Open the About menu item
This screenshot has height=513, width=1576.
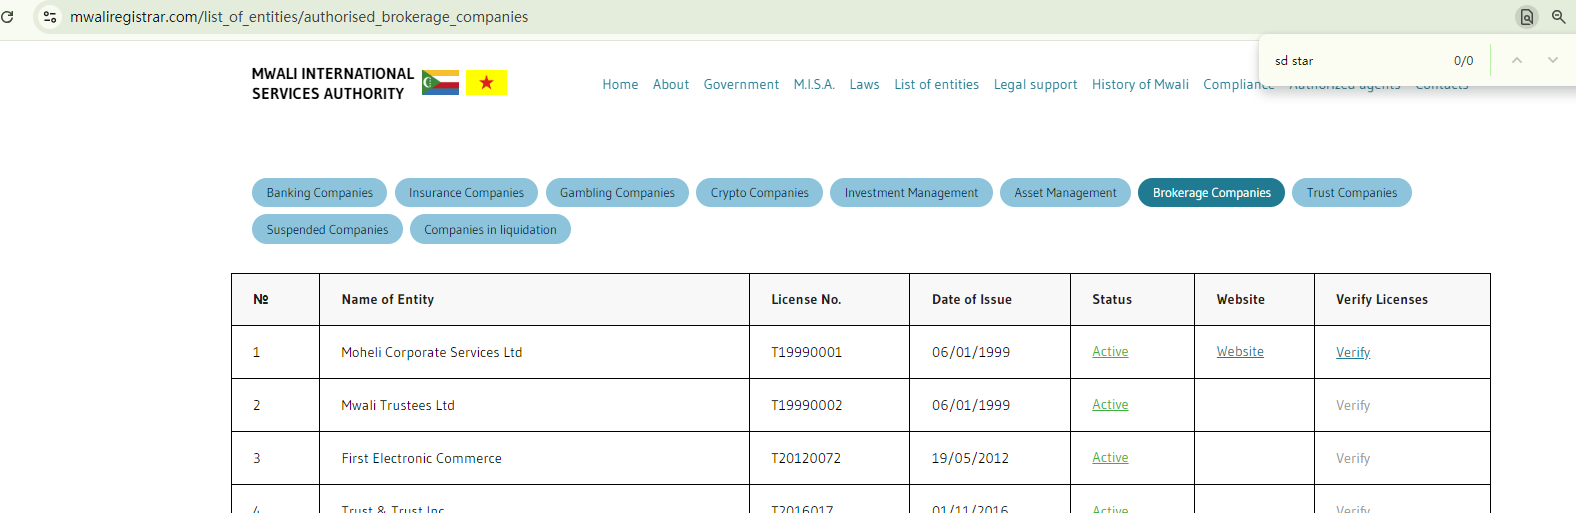point(671,85)
